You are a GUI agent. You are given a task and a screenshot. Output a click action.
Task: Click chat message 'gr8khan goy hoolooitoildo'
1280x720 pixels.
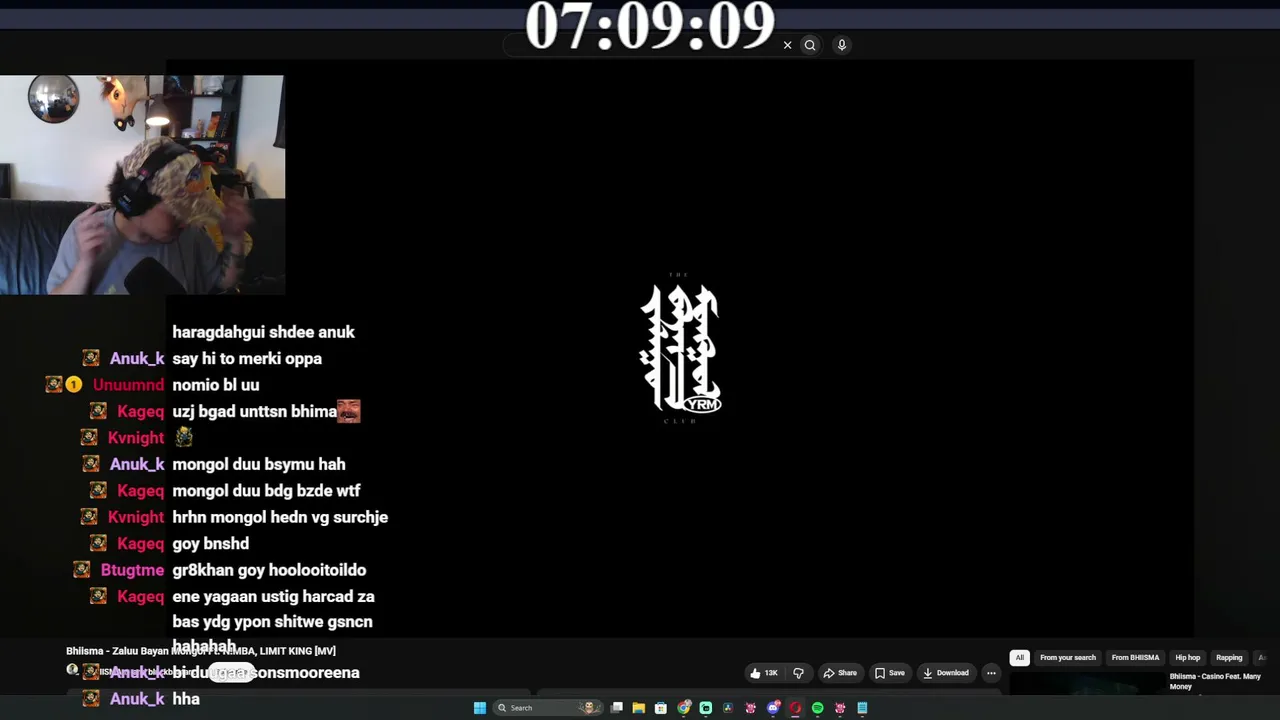coord(269,570)
